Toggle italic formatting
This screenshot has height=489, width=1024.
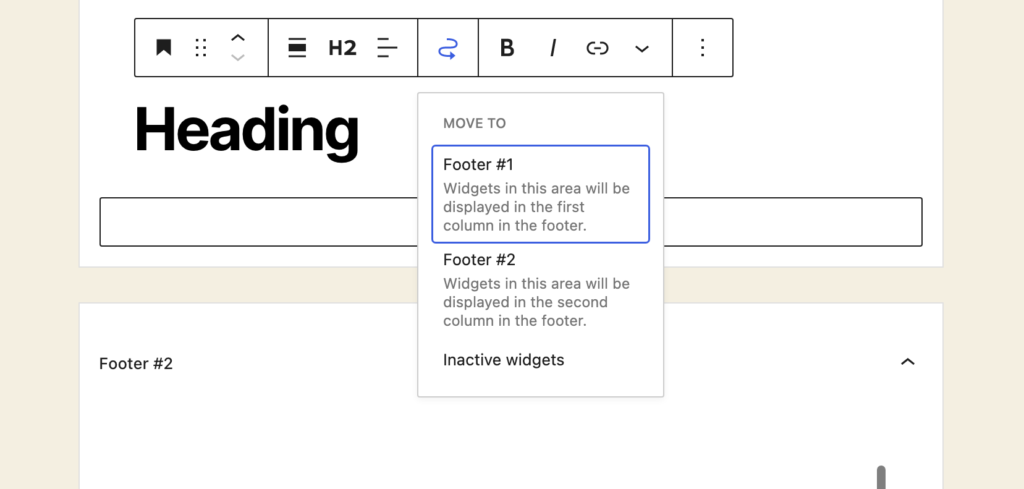552,48
